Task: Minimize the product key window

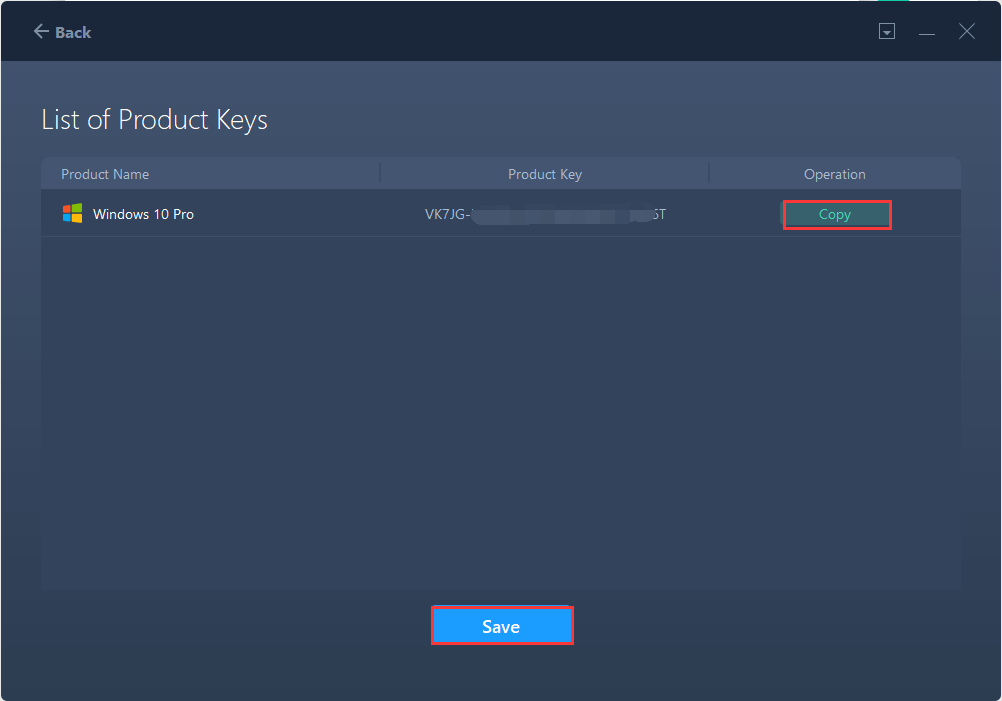Action: coord(927,32)
